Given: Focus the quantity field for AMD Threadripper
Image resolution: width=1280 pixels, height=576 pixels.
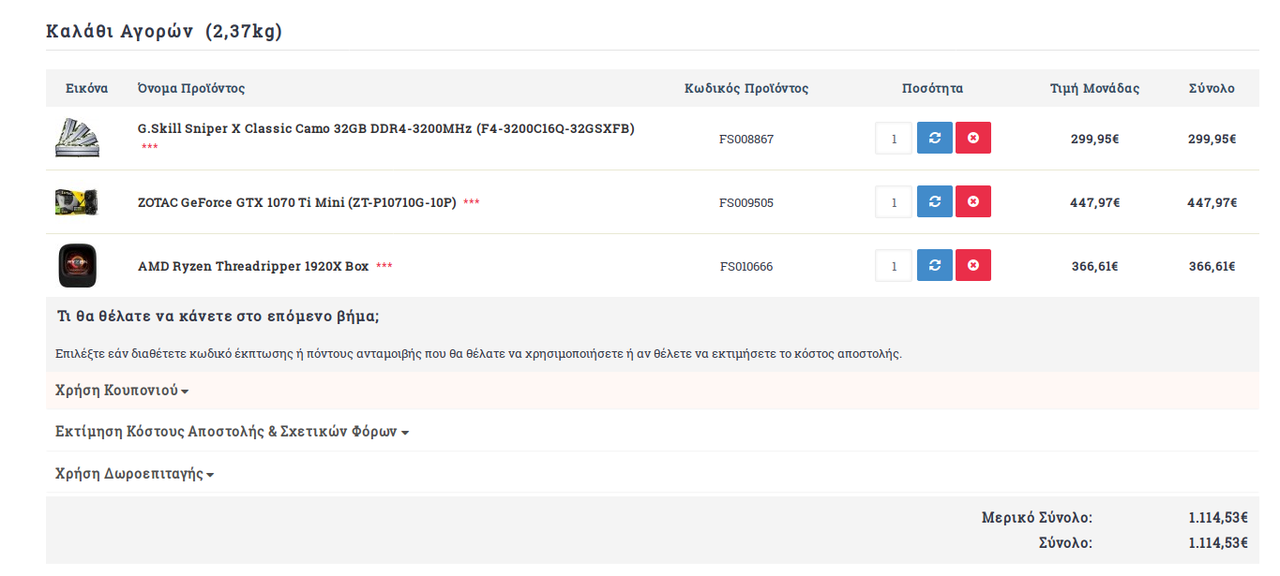Looking at the screenshot, I should [894, 266].
